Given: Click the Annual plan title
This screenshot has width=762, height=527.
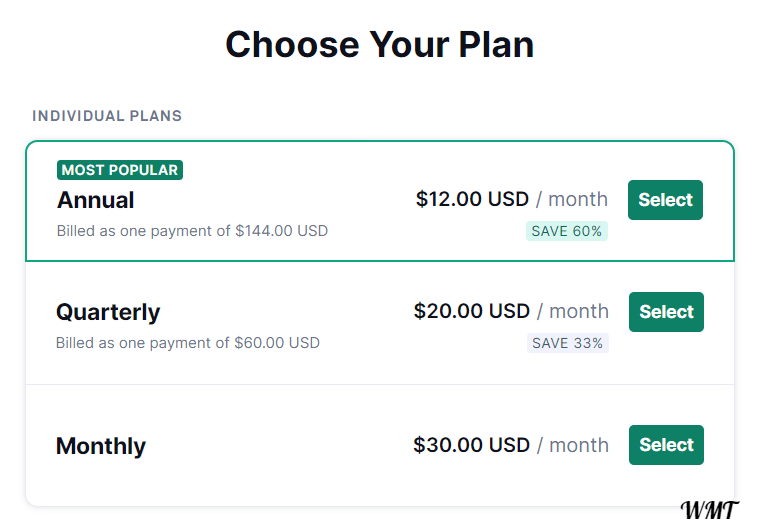Looking at the screenshot, I should pos(96,200).
